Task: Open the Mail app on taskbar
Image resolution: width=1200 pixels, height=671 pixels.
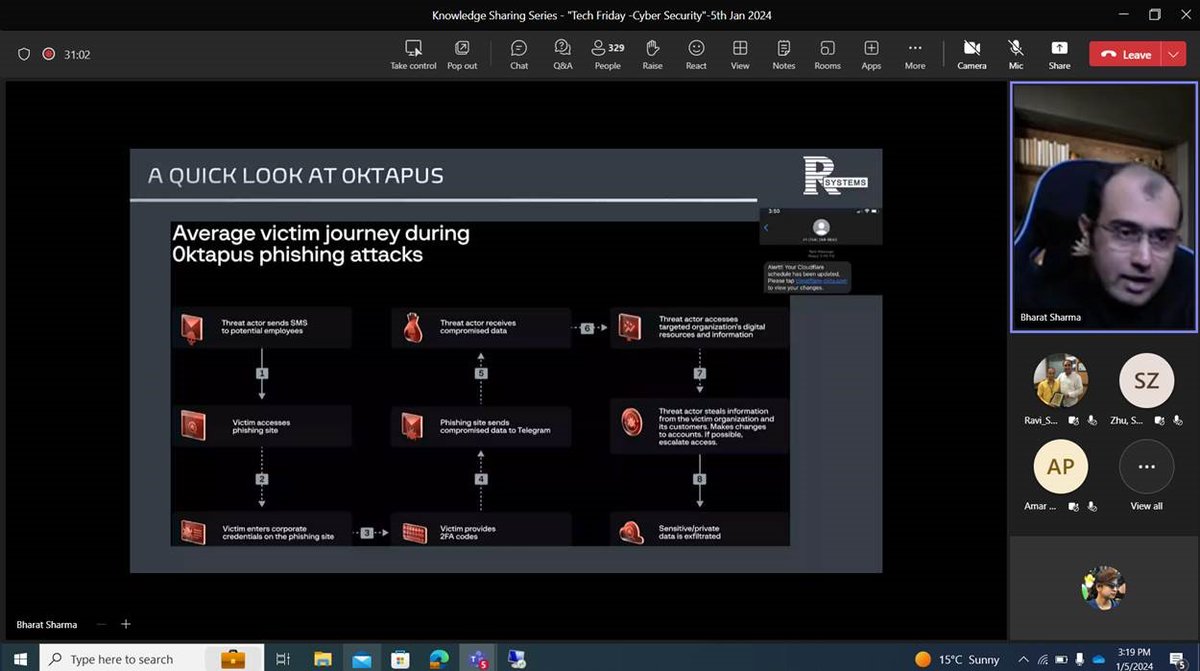Action: (361, 659)
